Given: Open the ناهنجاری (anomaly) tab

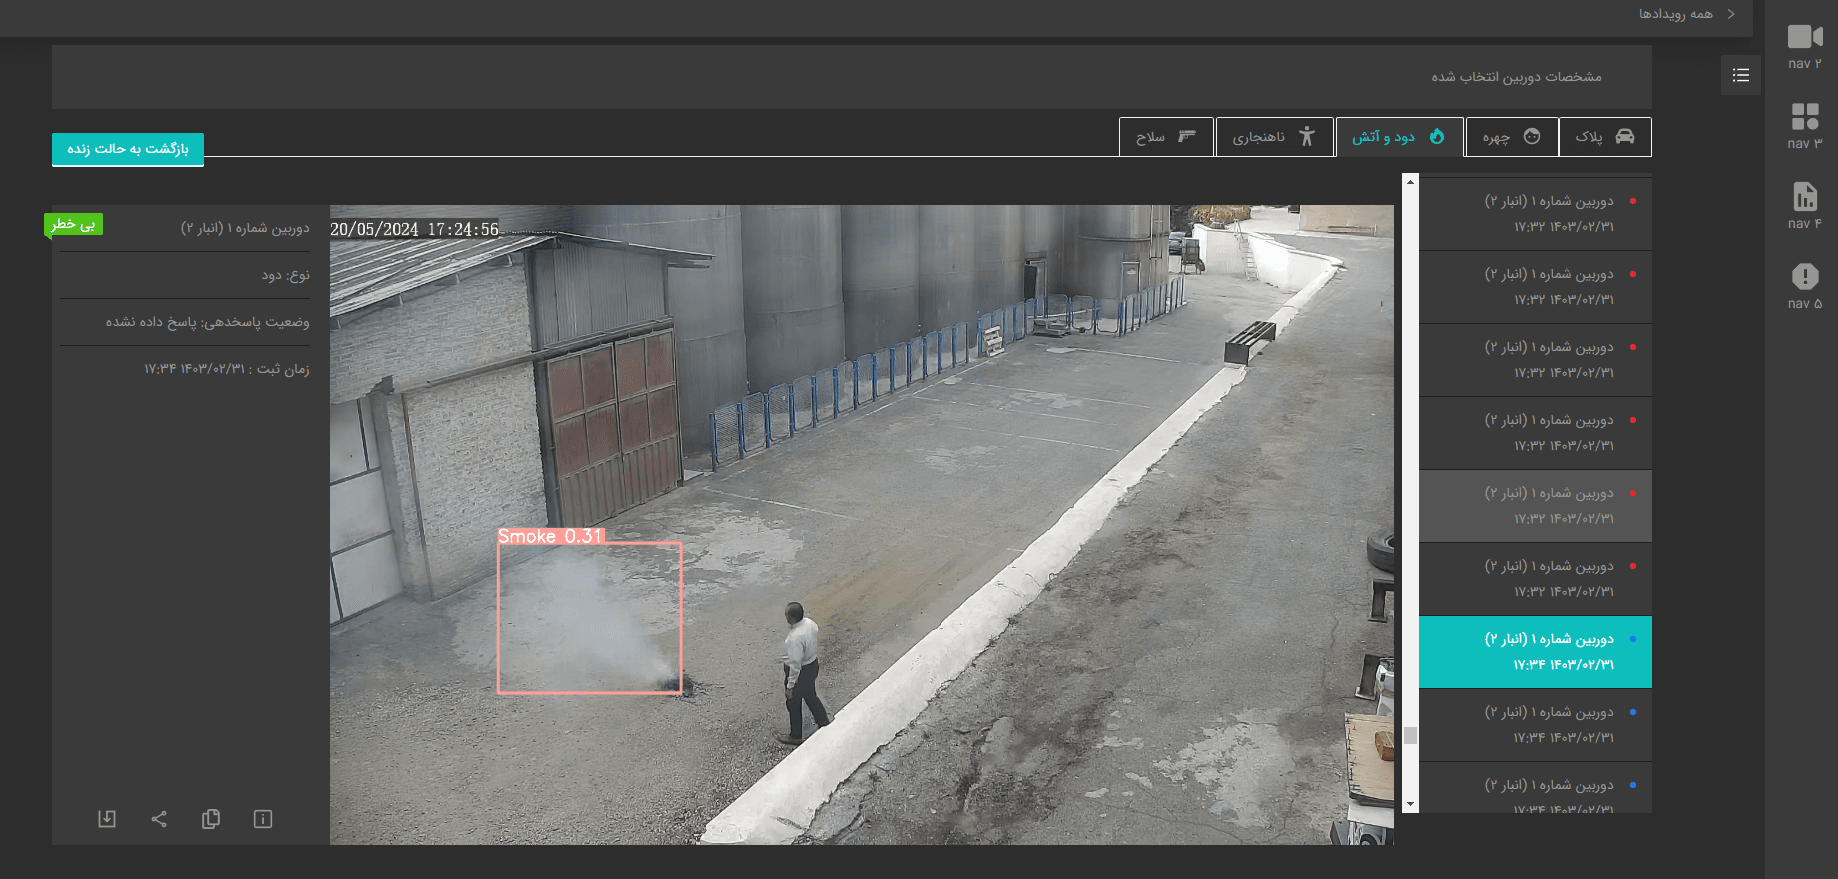Looking at the screenshot, I should pyautogui.click(x=1274, y=137).
